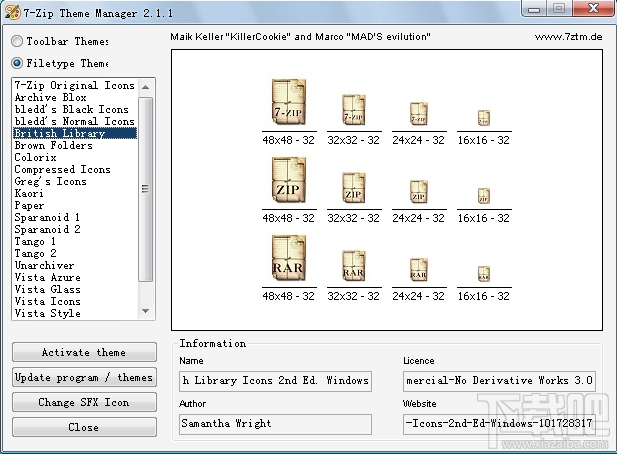Click the Licence information field
The width and height of the screenshot is (617, 454).
pos(499,381)
